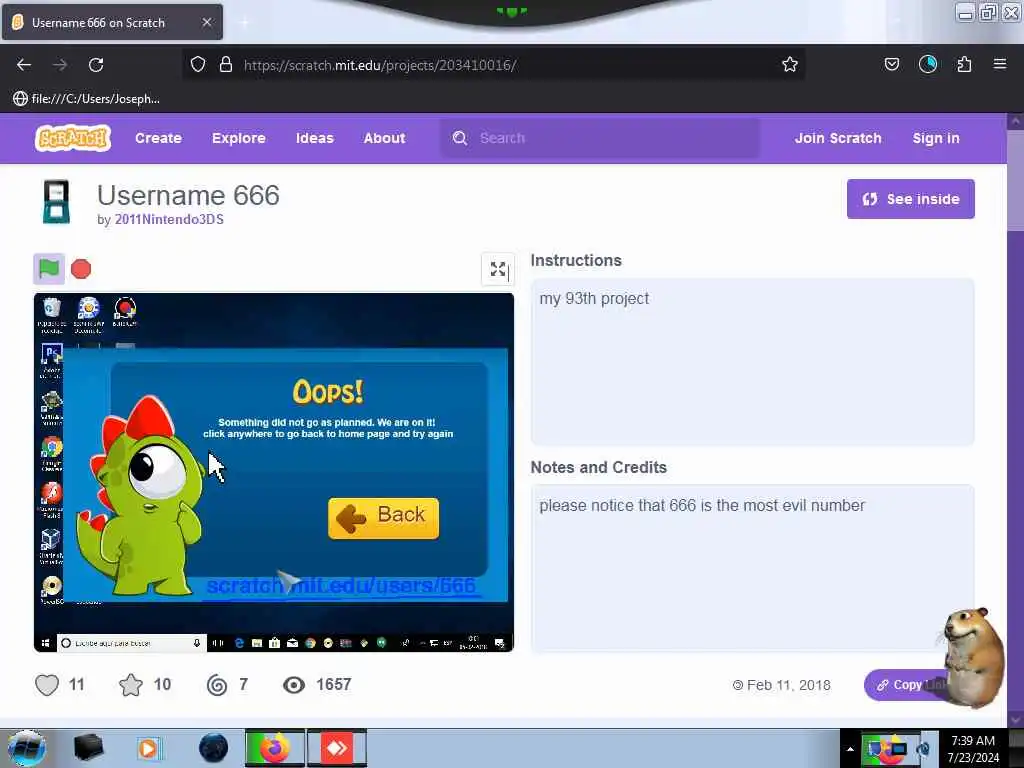
Task: Click the Username 666 project title
Action: click(x=188, y=195)
